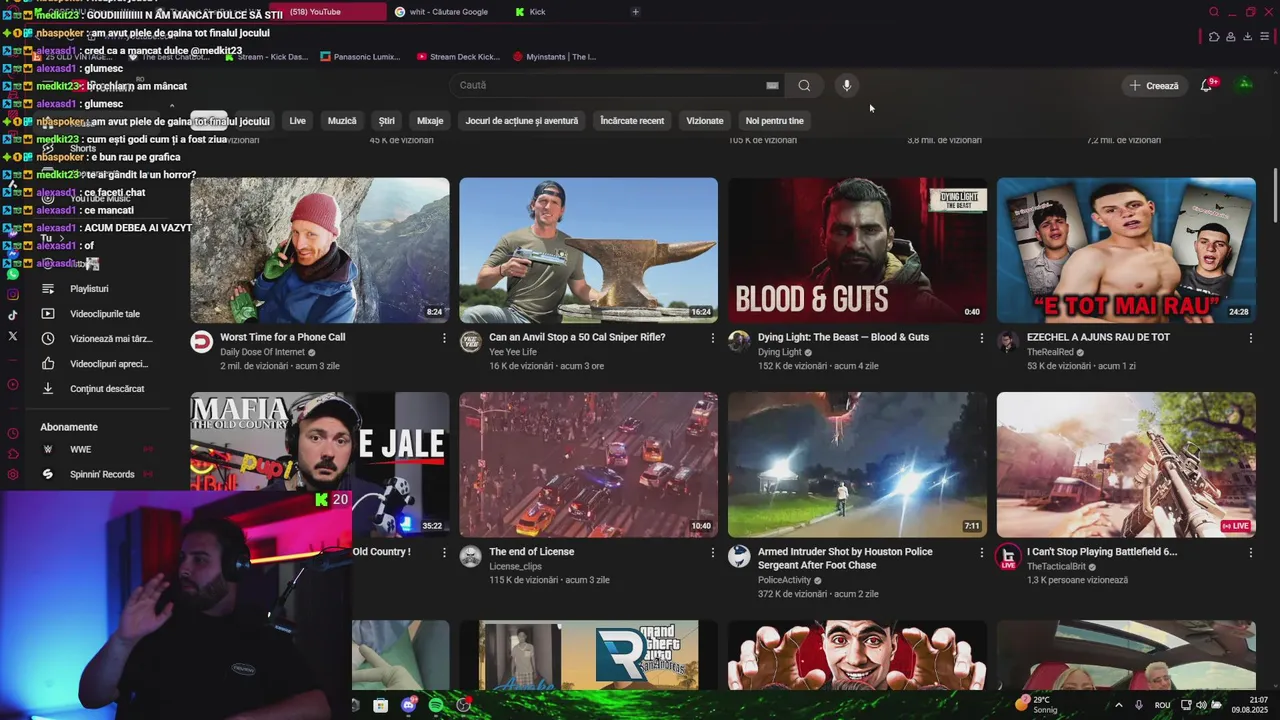
Task: Open License_clips channel avatar
Action: point(470,557)
